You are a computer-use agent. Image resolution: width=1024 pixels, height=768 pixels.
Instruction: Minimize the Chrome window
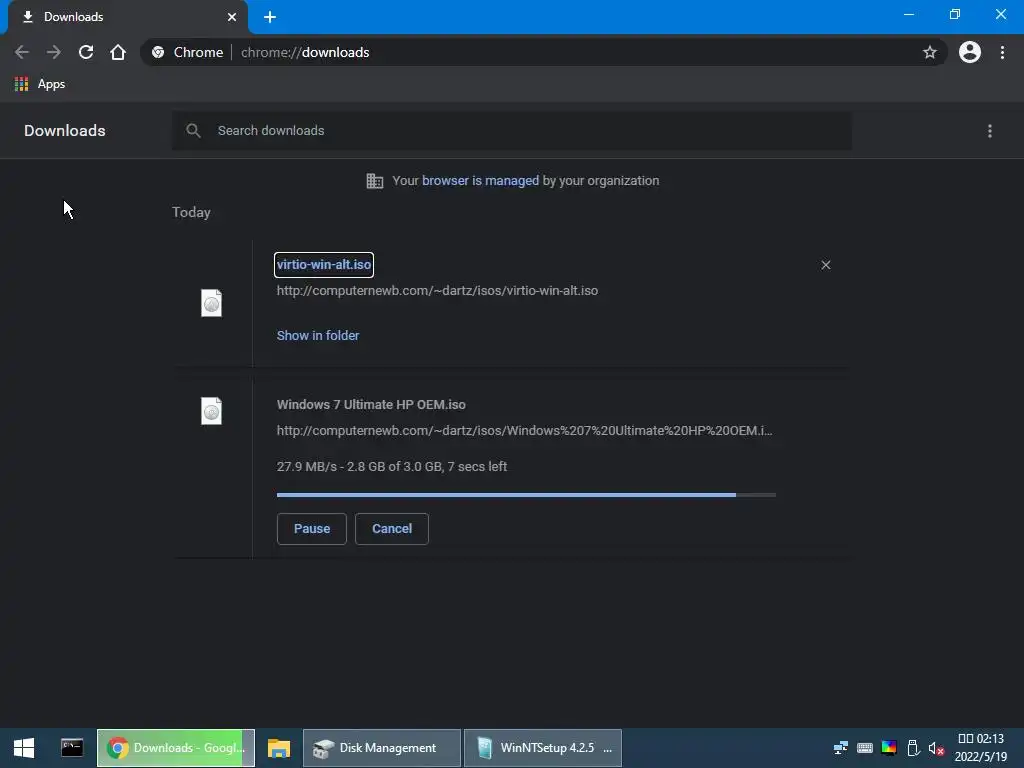pyautogui.click(x=908, y=14)
